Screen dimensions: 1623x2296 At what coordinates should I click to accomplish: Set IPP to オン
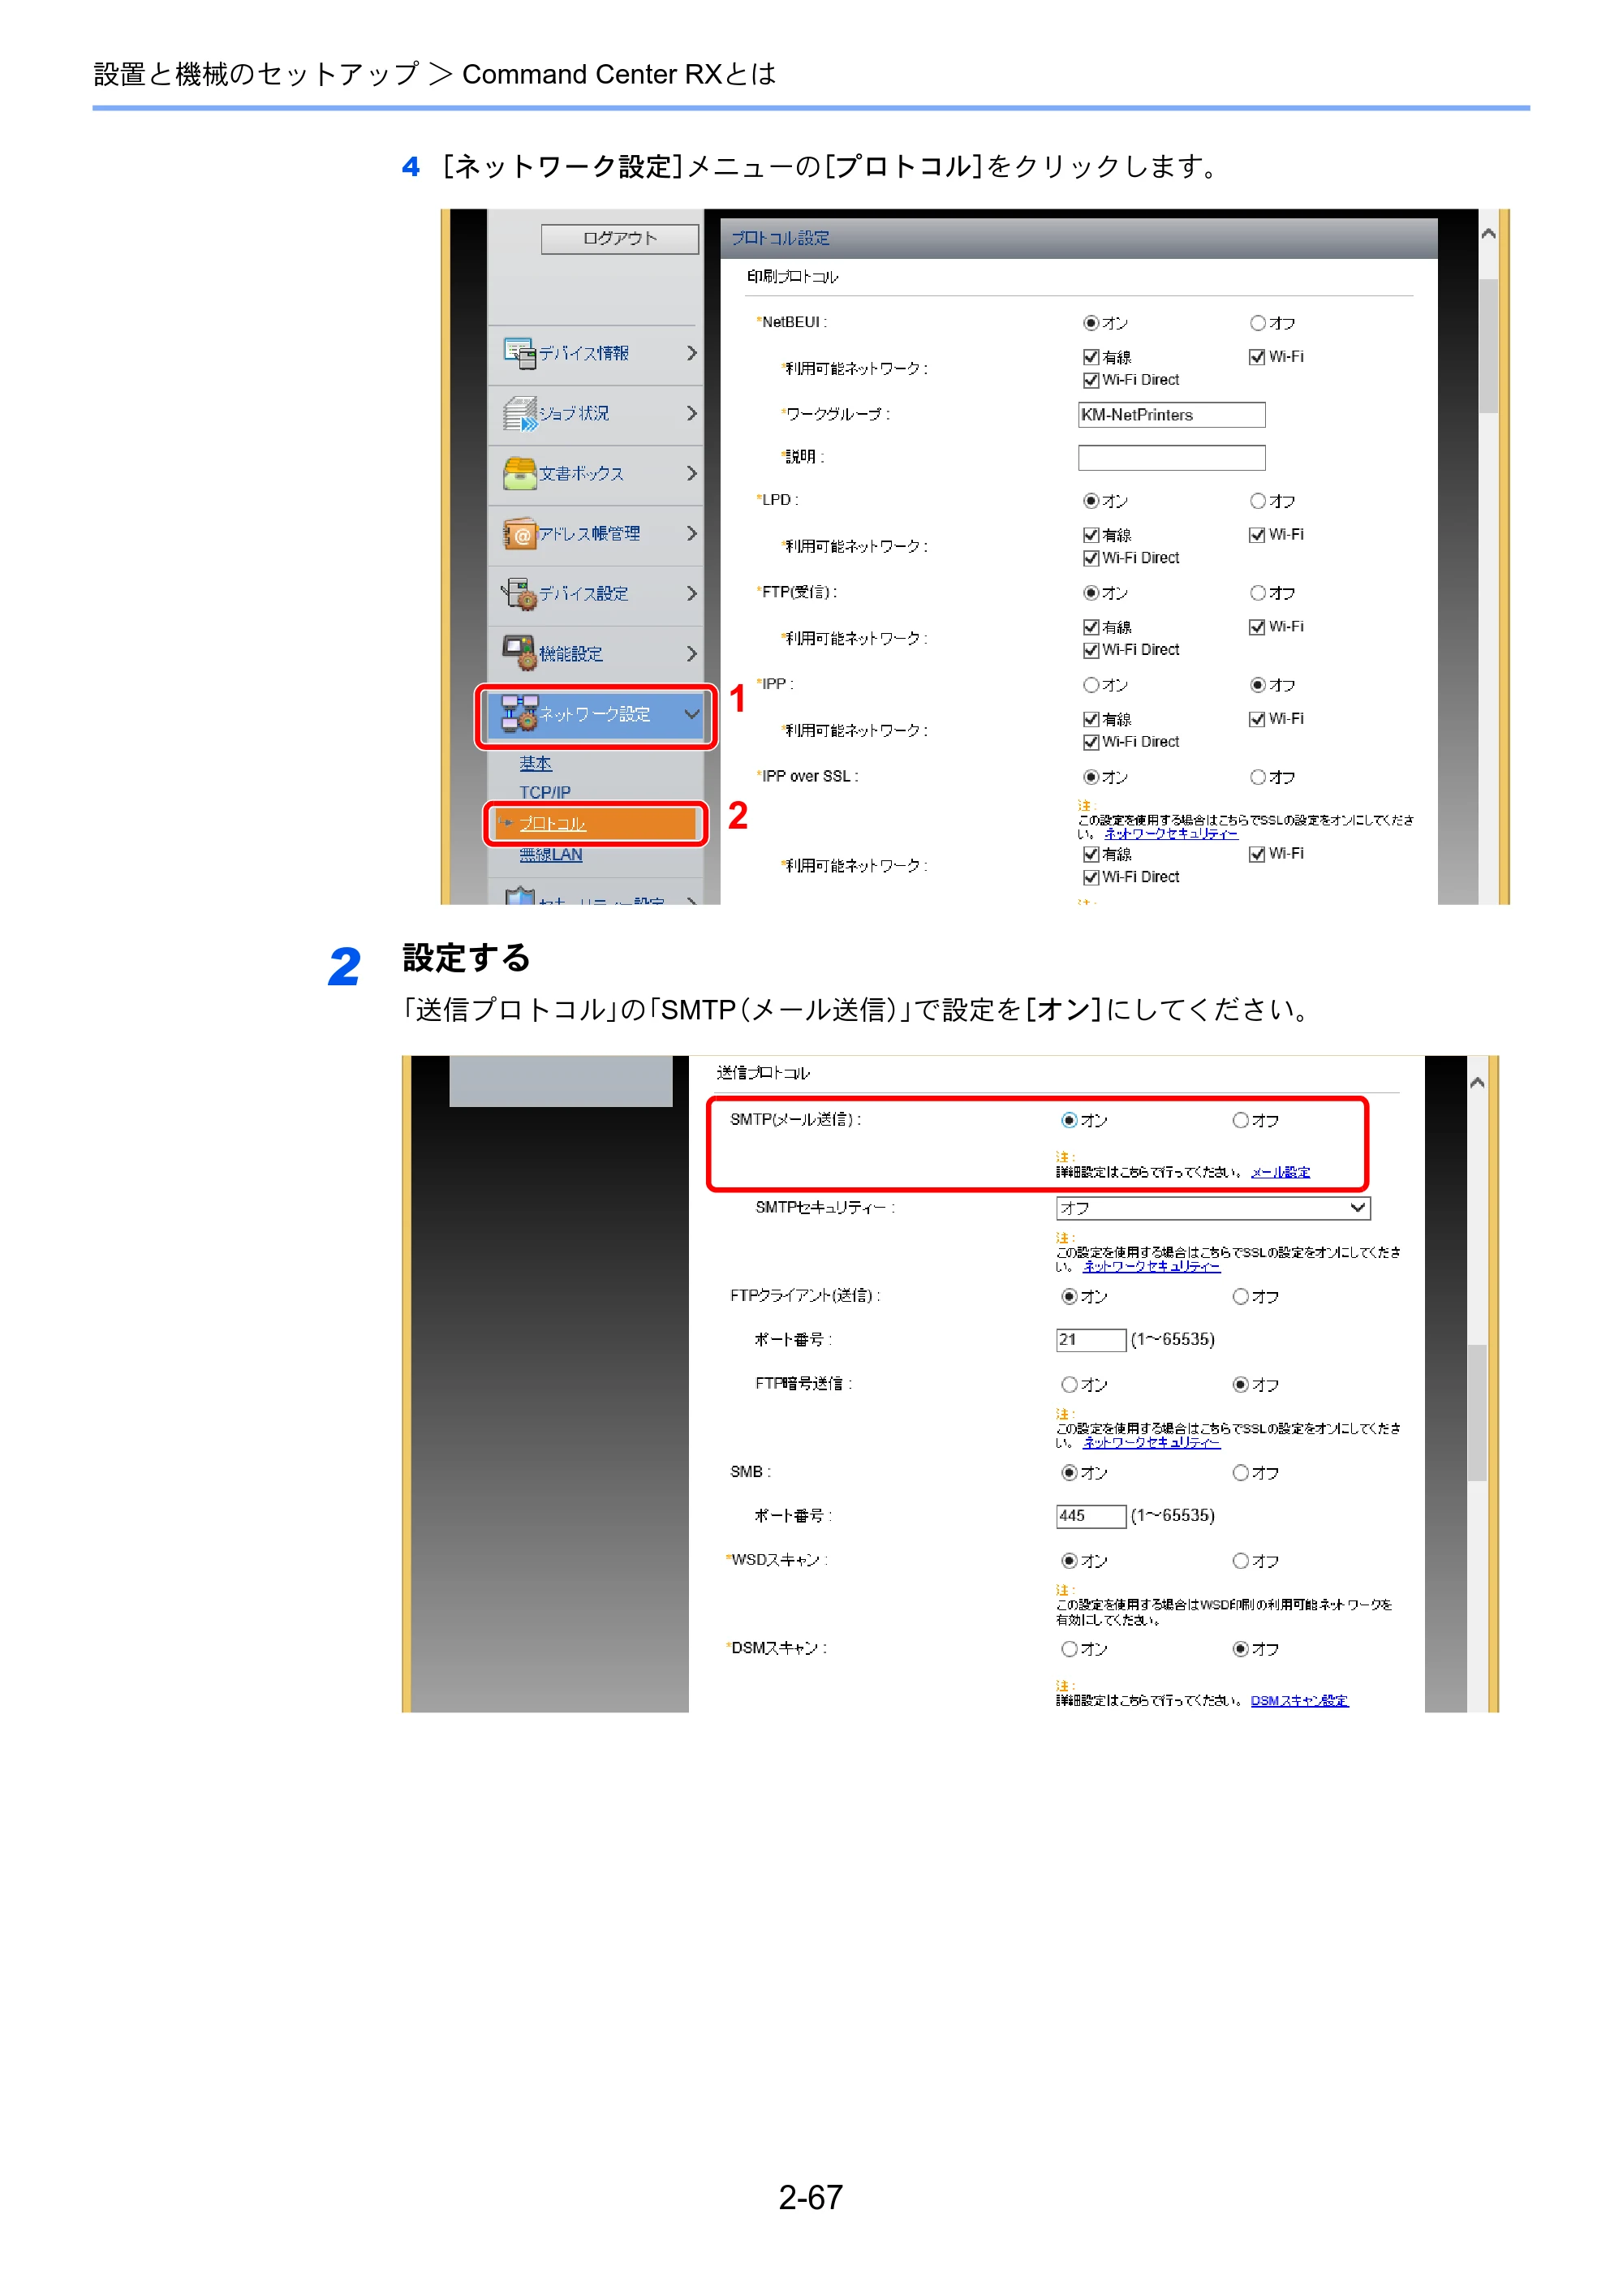point(1091,685)
